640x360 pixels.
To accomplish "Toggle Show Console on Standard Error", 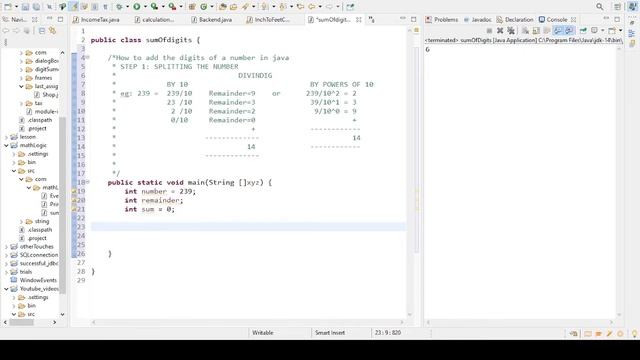I will pos(569,30).
